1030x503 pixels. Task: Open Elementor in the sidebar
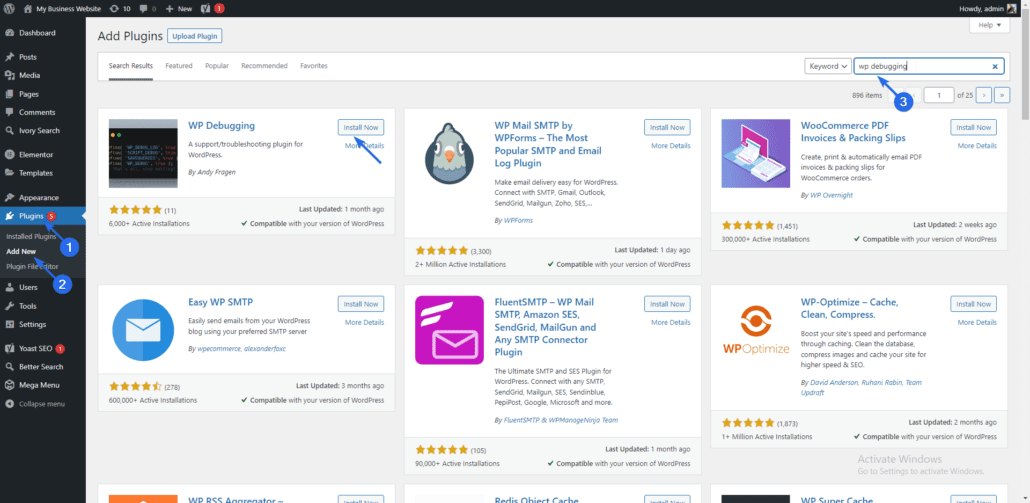pyautogui.click(x=36, y=155)
